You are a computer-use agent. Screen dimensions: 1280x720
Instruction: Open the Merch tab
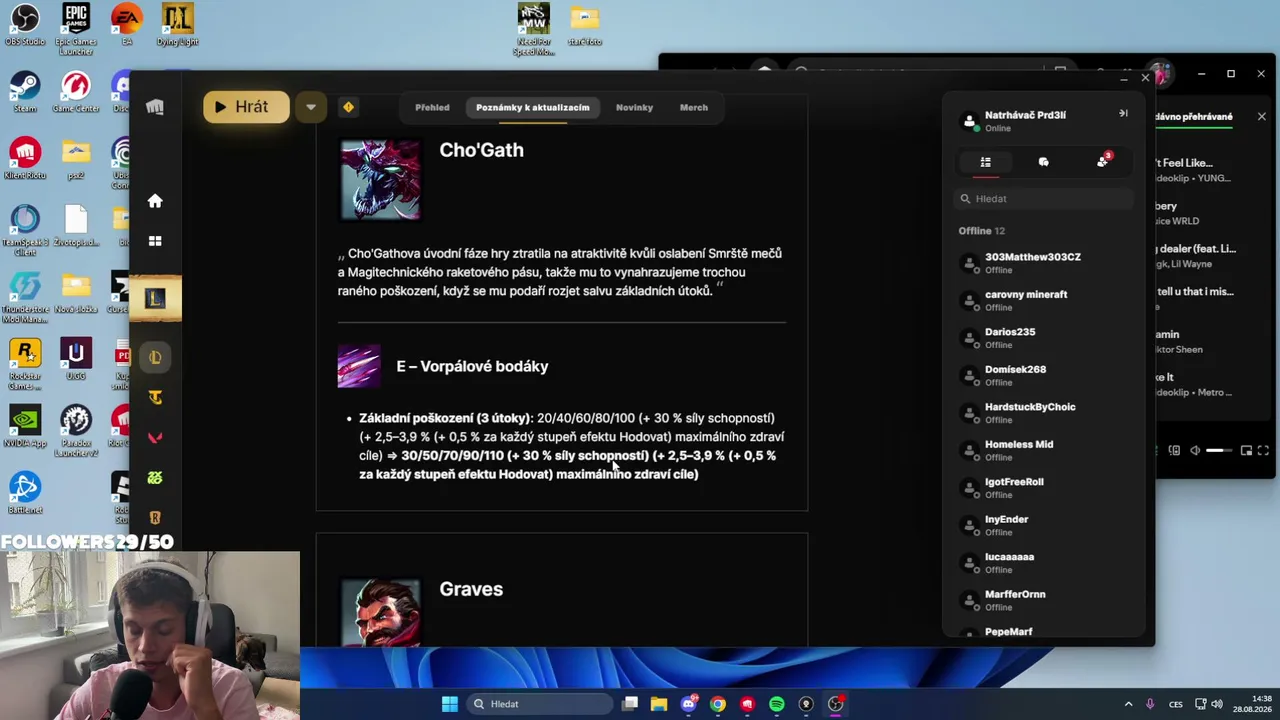694,107
